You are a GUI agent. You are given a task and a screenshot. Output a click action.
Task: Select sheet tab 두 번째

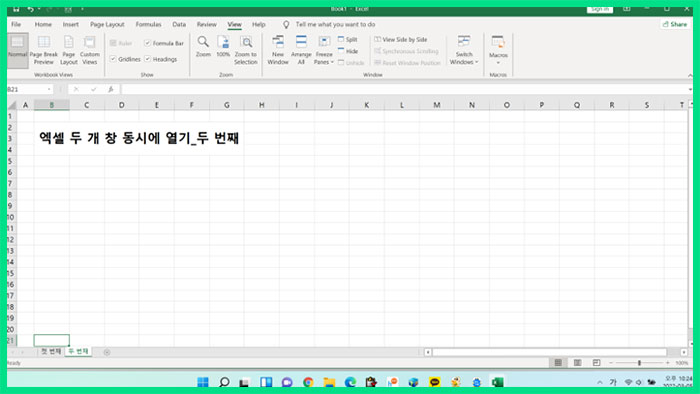pyautogui.click(x=78, y=352)
